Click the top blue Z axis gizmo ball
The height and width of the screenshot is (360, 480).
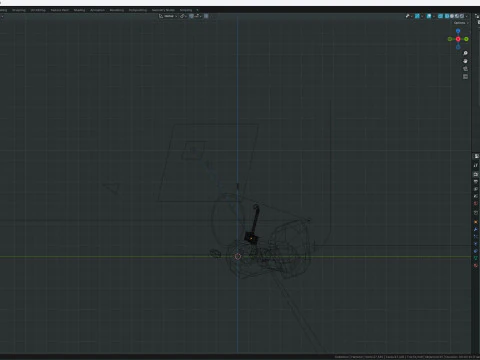pyautogui.click(x=458, y=31)
